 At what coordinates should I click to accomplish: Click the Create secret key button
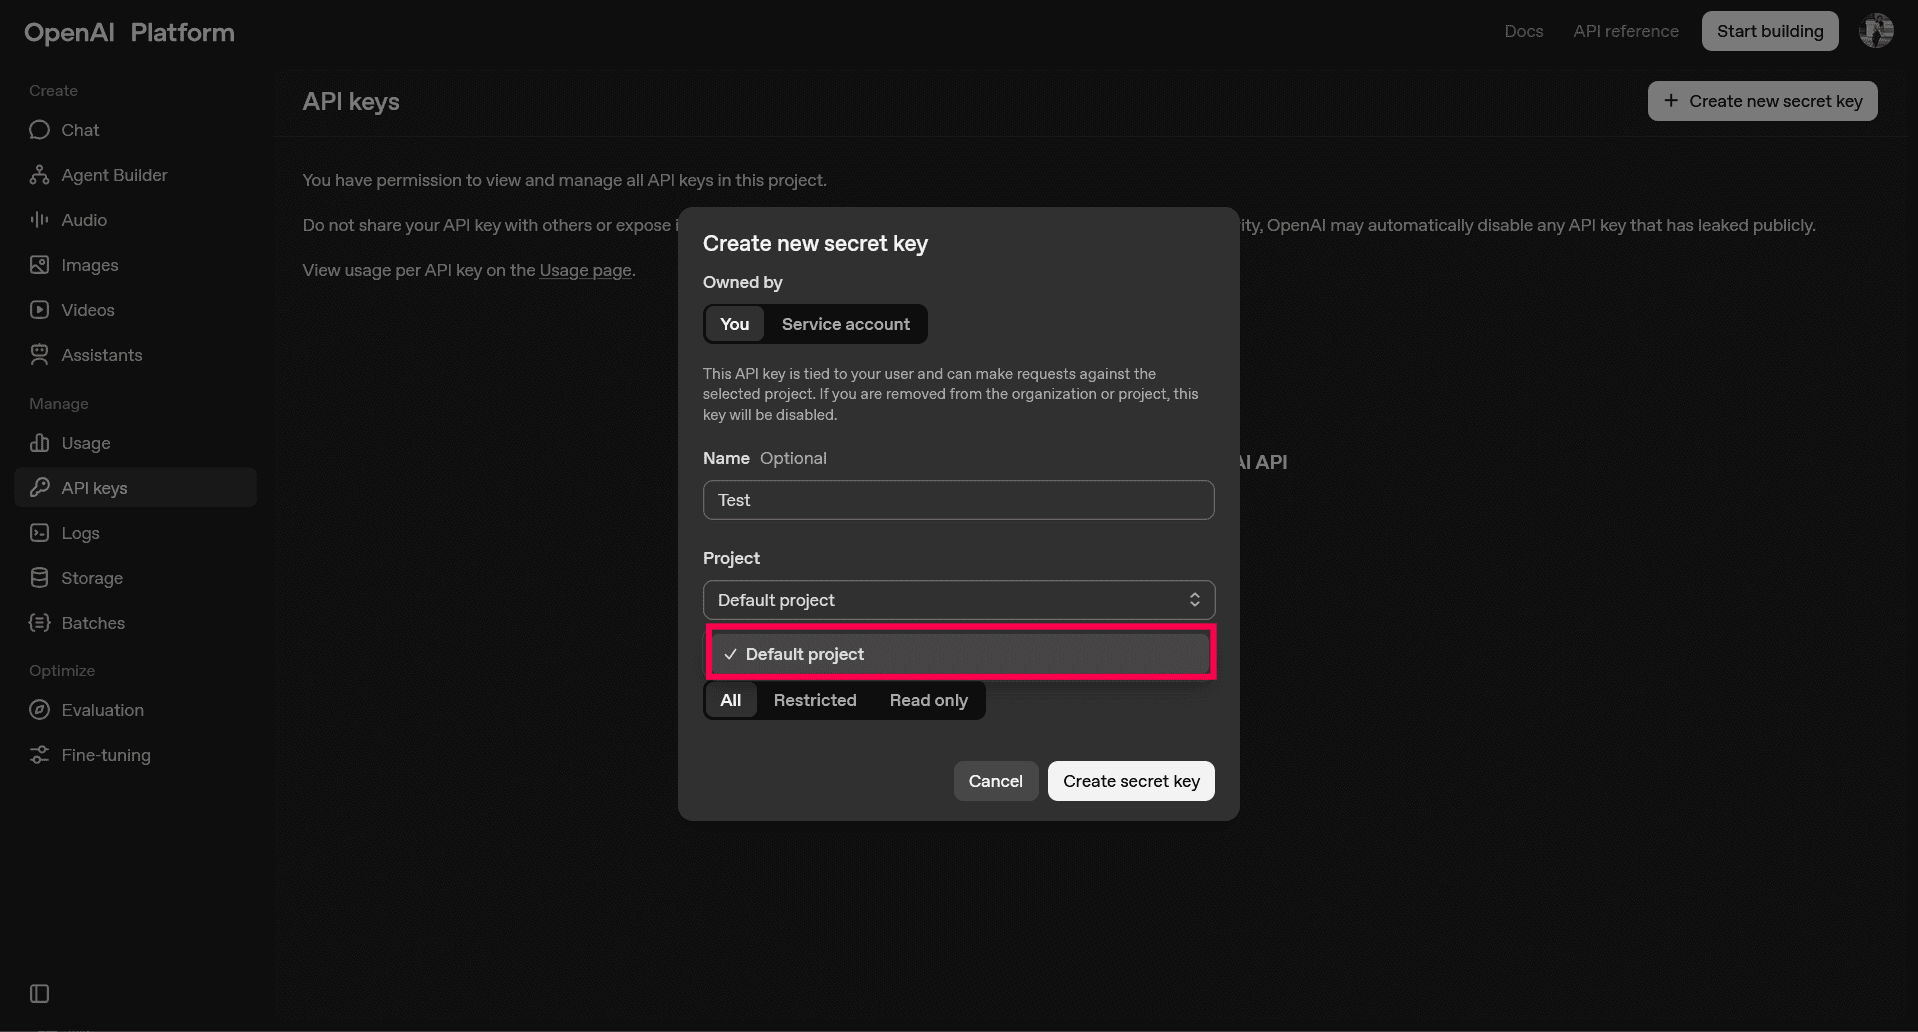1130,781
